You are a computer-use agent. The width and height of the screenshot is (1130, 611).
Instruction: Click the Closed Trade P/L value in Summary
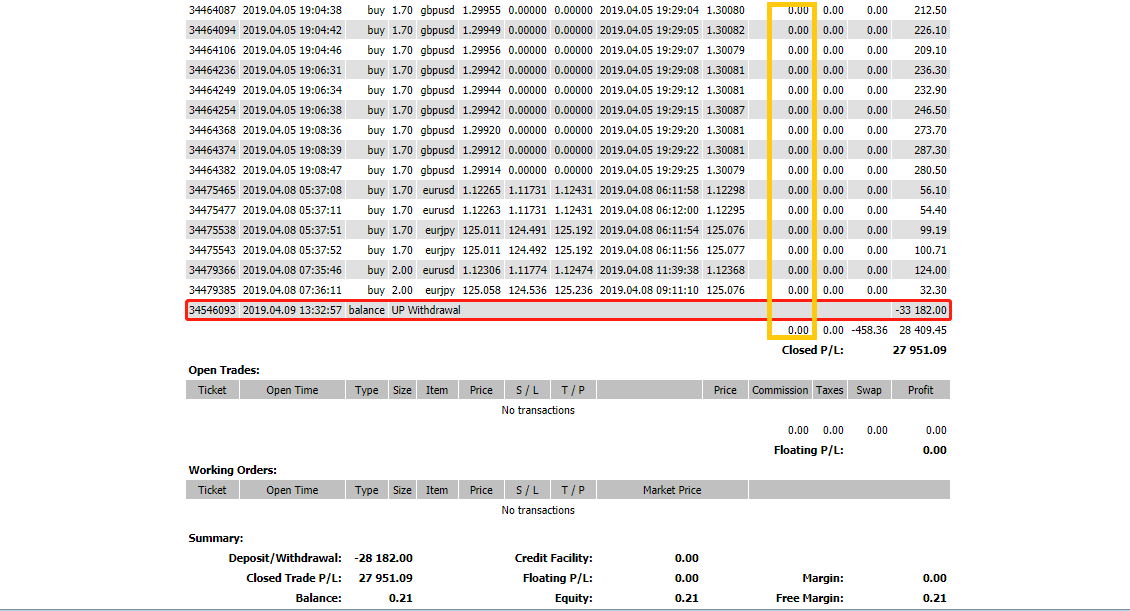pos(385,578)
